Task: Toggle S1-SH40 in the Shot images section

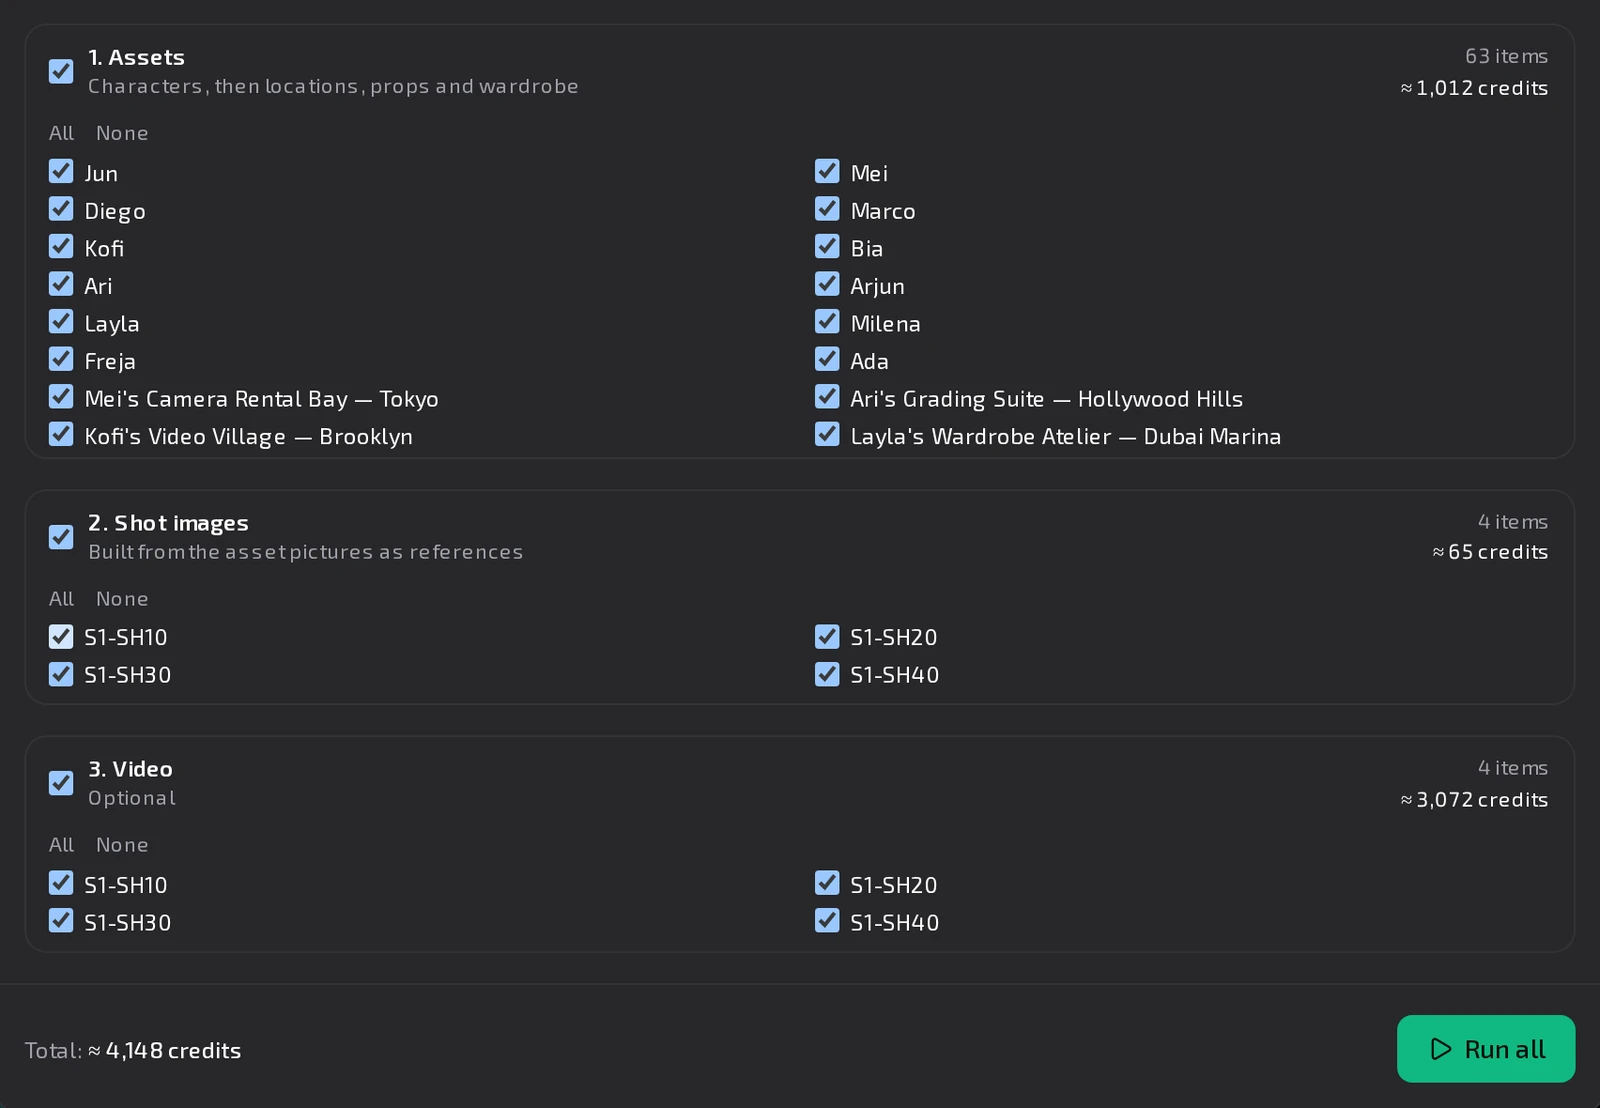Action: pyautogui.click(x=827, y=675)
